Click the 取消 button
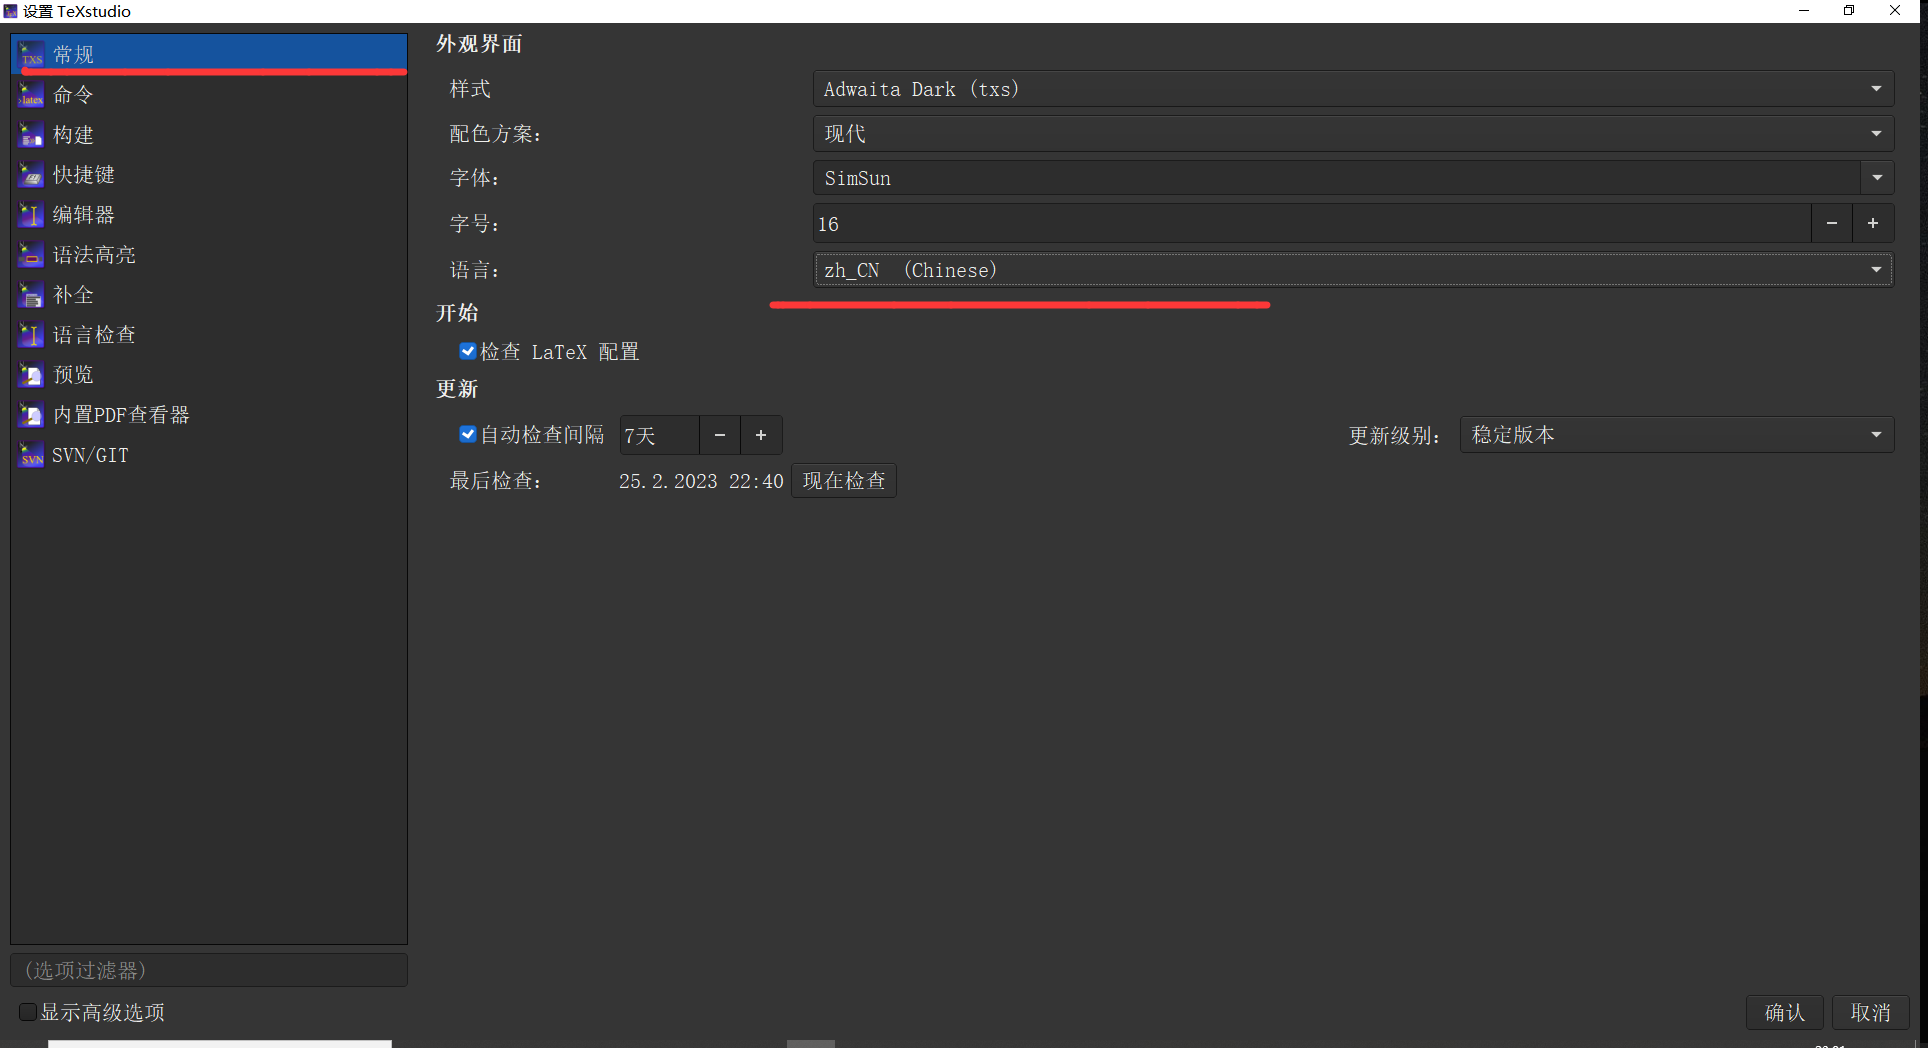Screen dimensions: 1928x1048 click(x=1871, y=1012)
